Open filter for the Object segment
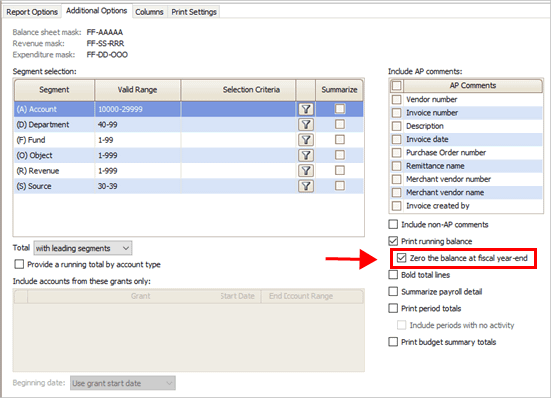This screenshot has width=551, height=398. (x=306, y=155)
